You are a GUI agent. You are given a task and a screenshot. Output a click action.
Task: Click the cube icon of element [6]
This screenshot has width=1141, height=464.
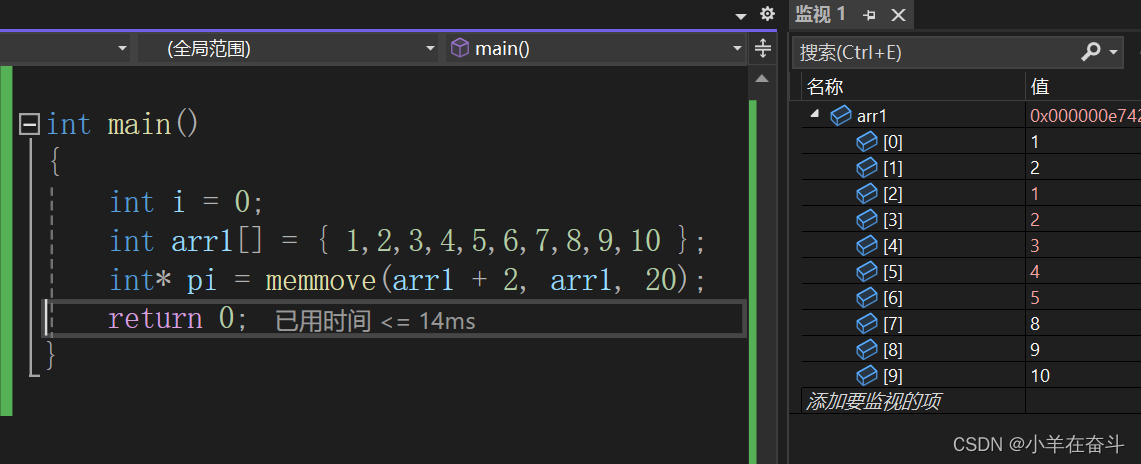point(867,297)
